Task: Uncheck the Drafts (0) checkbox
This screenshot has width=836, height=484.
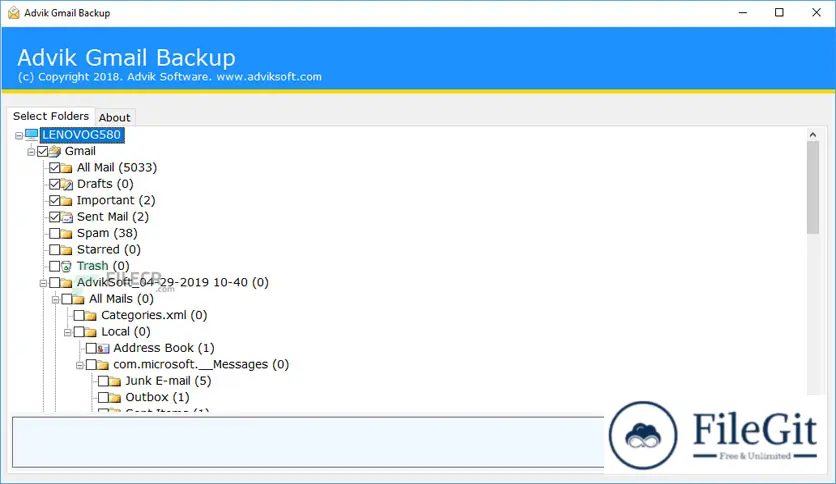Action: 54,184
